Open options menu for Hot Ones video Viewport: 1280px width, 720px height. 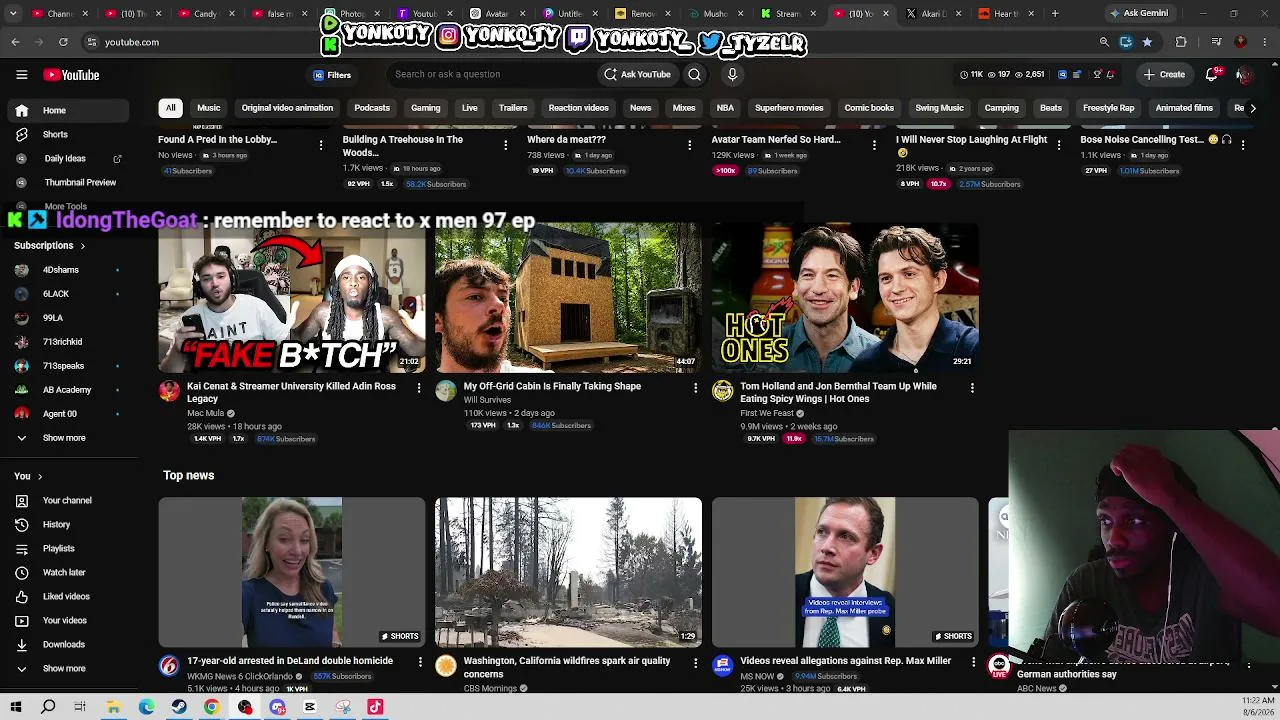(x=972, y=388)
